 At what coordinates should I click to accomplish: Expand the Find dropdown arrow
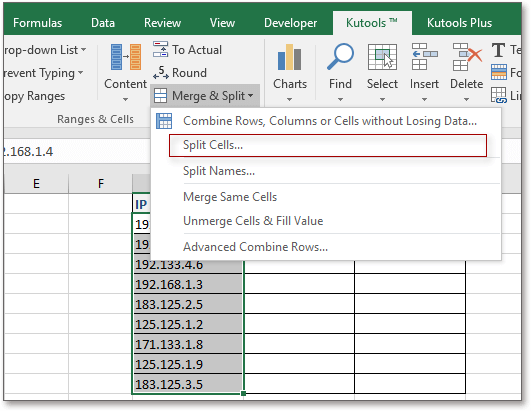(340, 100)
